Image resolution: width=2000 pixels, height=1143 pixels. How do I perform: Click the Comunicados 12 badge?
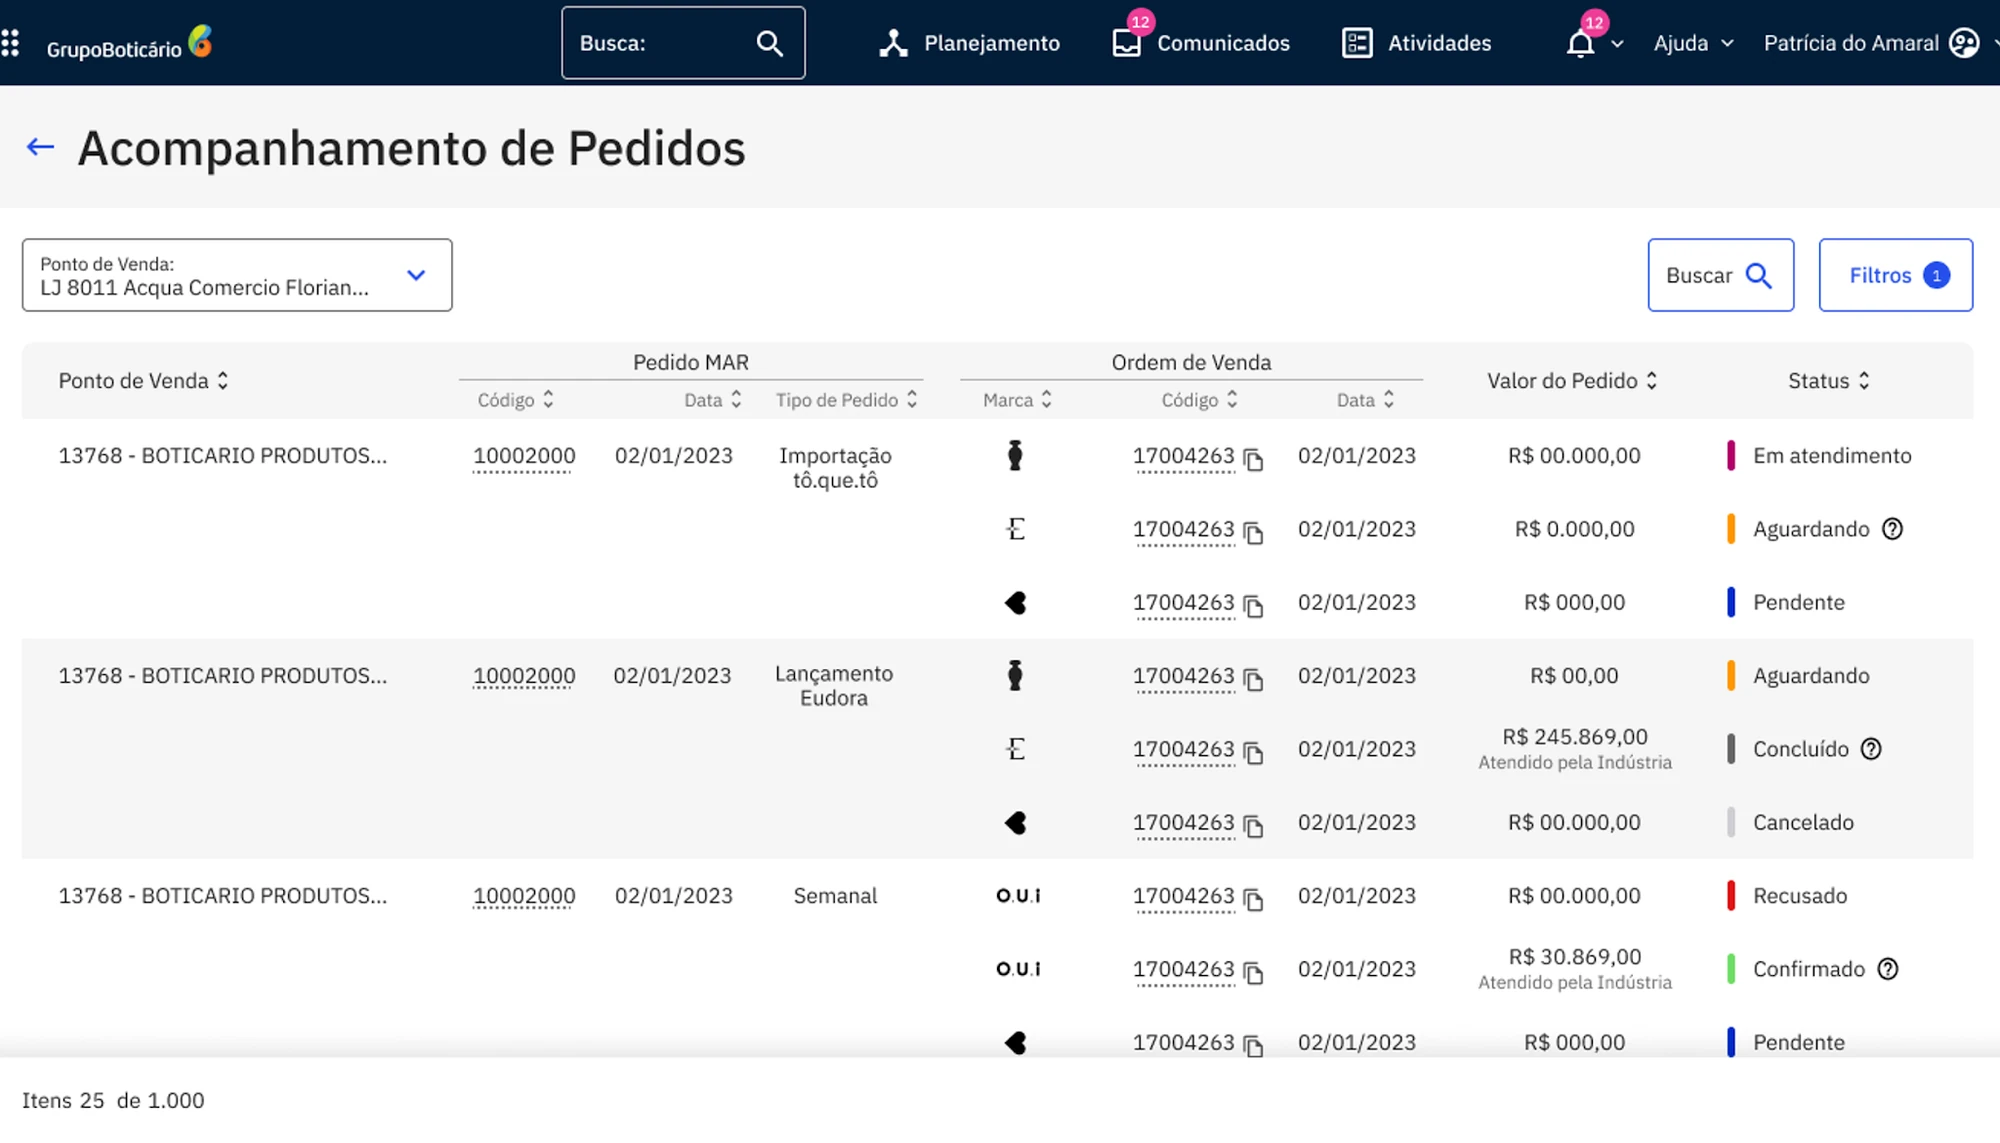point(1140,22)
